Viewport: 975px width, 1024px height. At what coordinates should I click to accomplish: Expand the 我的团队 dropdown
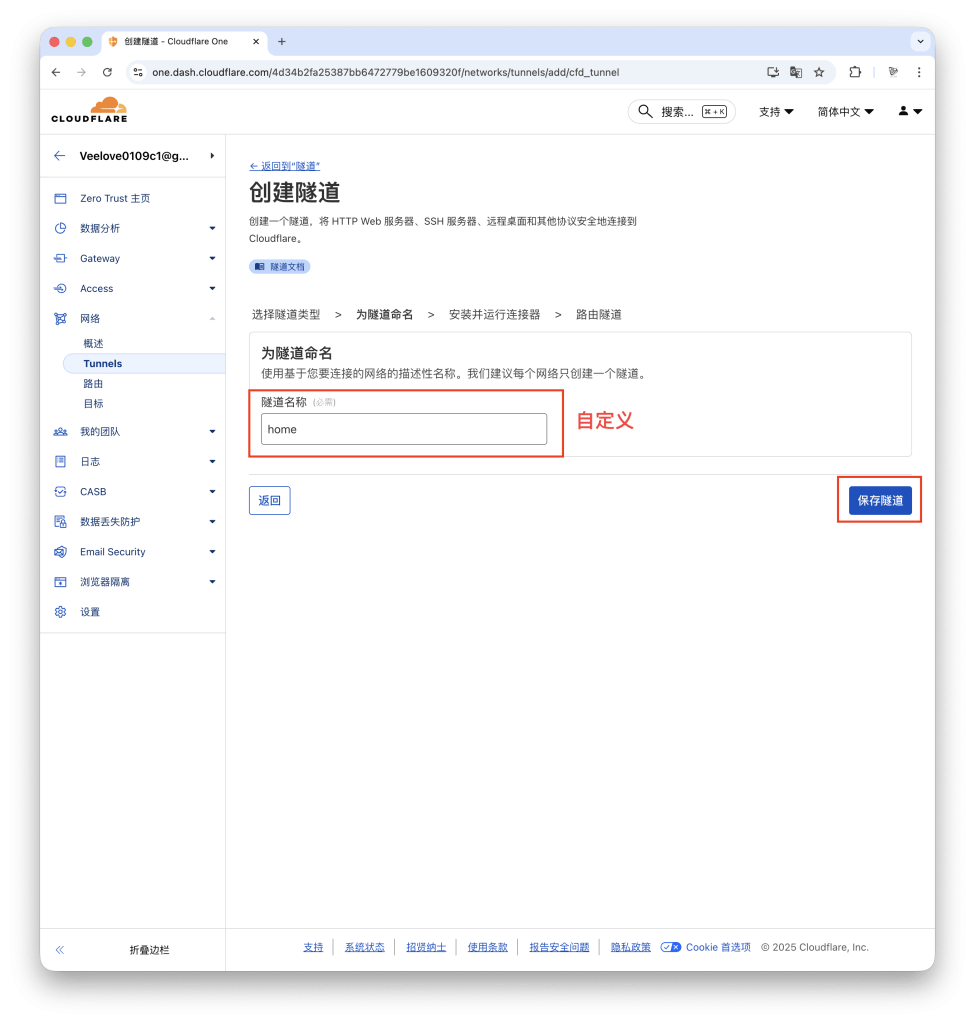(211, 431)
